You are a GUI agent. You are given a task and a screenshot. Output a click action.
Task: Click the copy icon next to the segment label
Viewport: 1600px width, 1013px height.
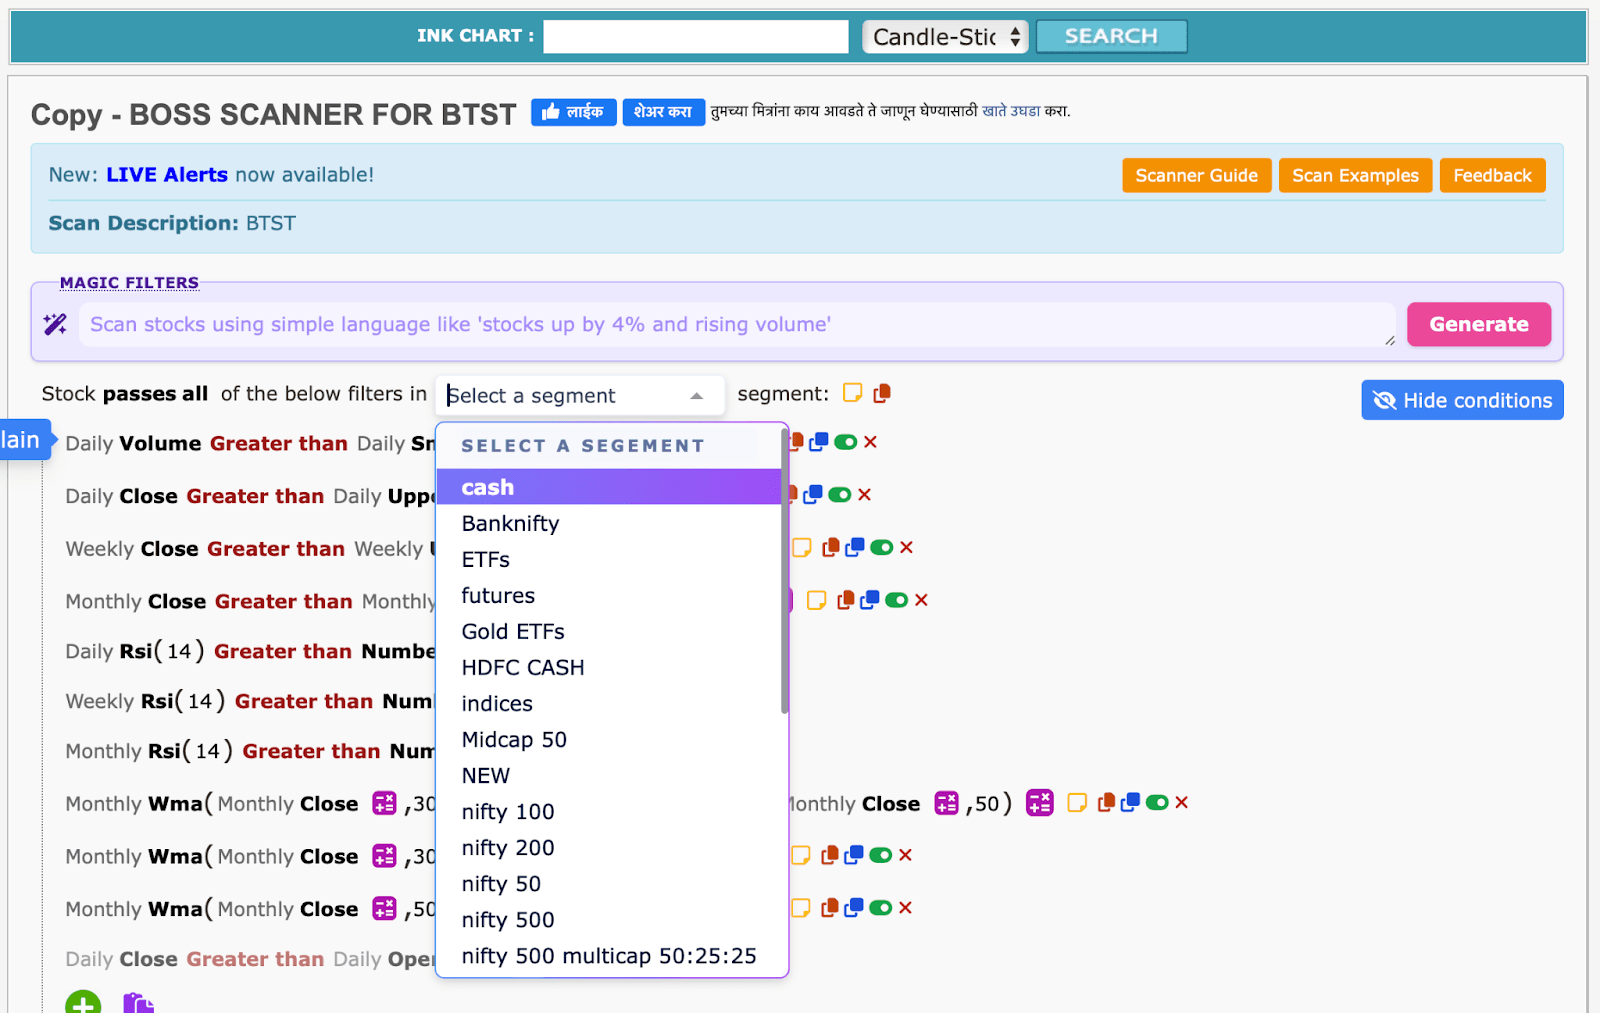click(881, 393)
